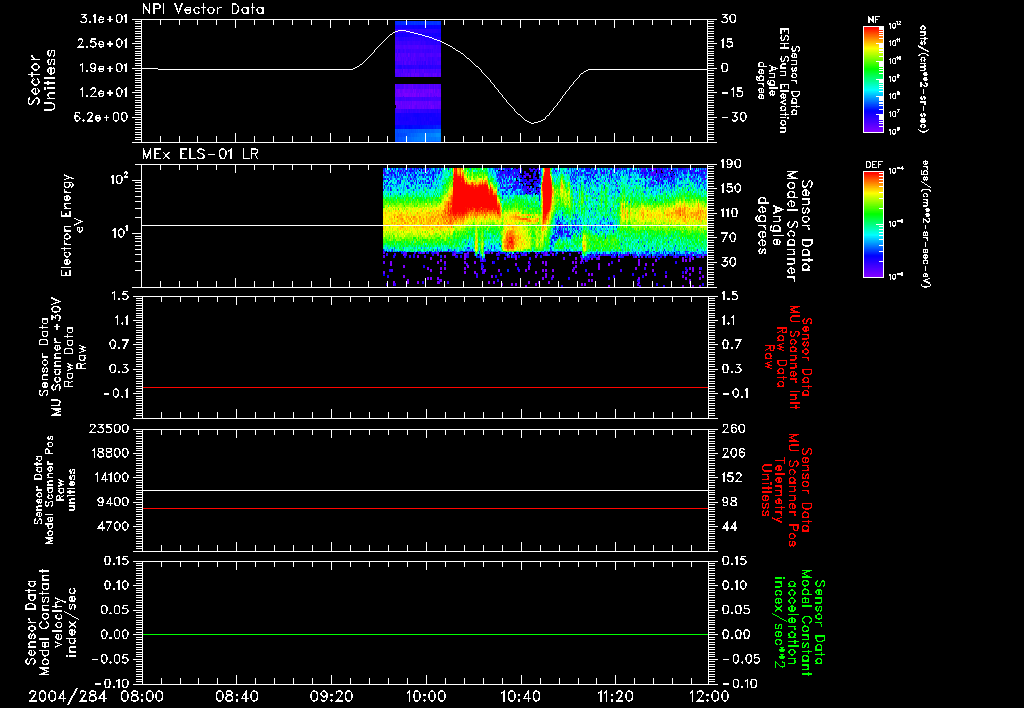Click the 10:00 time axis label
The height and width of the screenshot is (708, 1024).
tap(426, 696)
